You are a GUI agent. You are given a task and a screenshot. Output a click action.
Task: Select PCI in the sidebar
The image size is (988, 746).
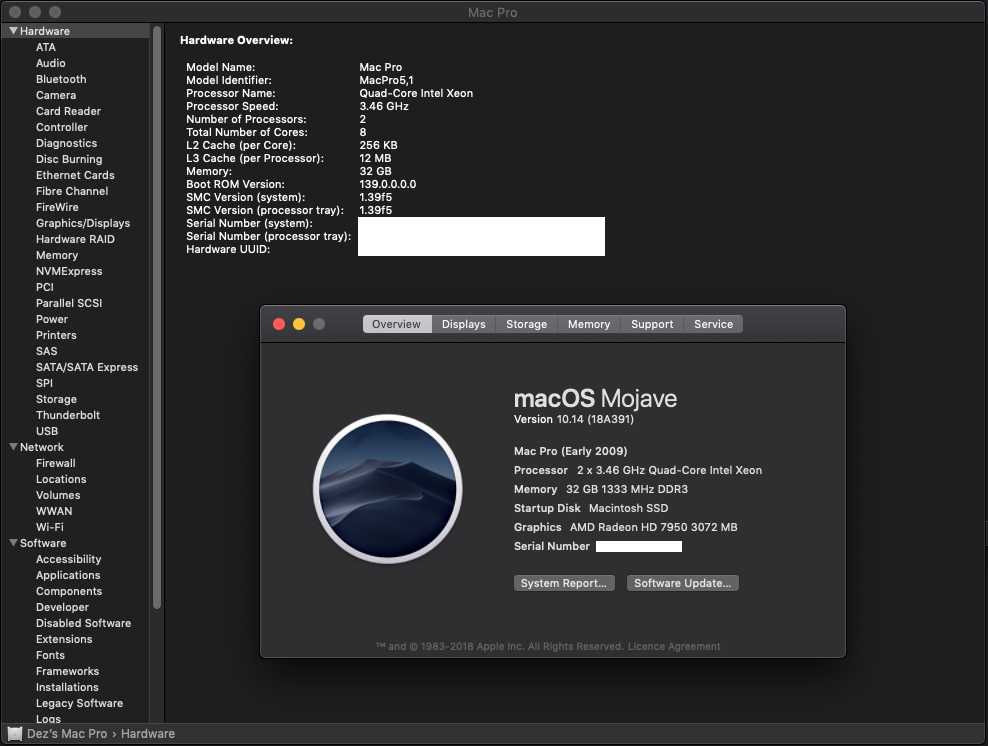click(45, 287)
